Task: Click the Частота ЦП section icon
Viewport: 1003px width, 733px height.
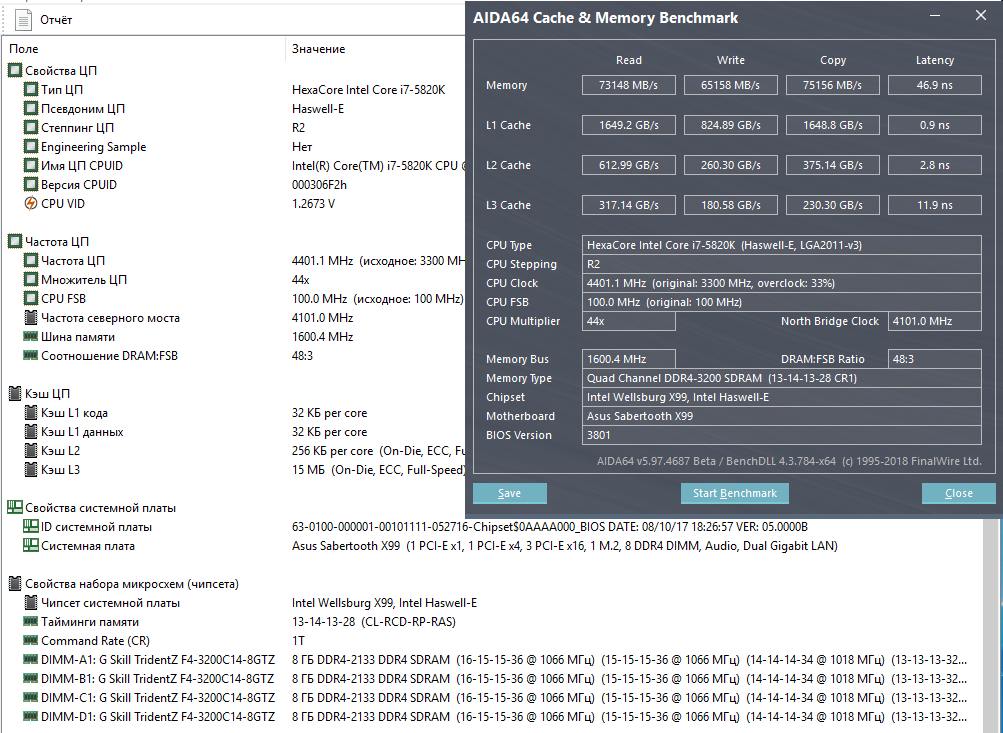Action: (x=15, y=242)
